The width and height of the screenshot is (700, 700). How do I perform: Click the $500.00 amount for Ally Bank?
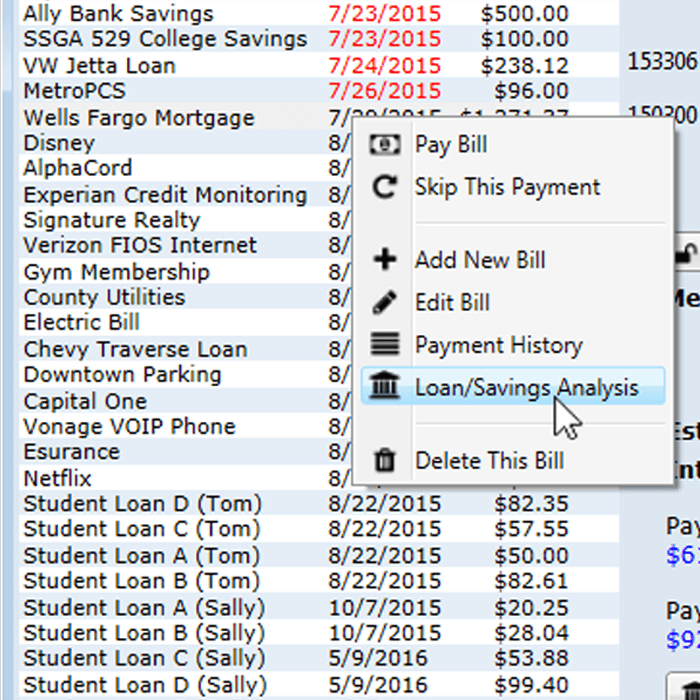pos(525,13)
